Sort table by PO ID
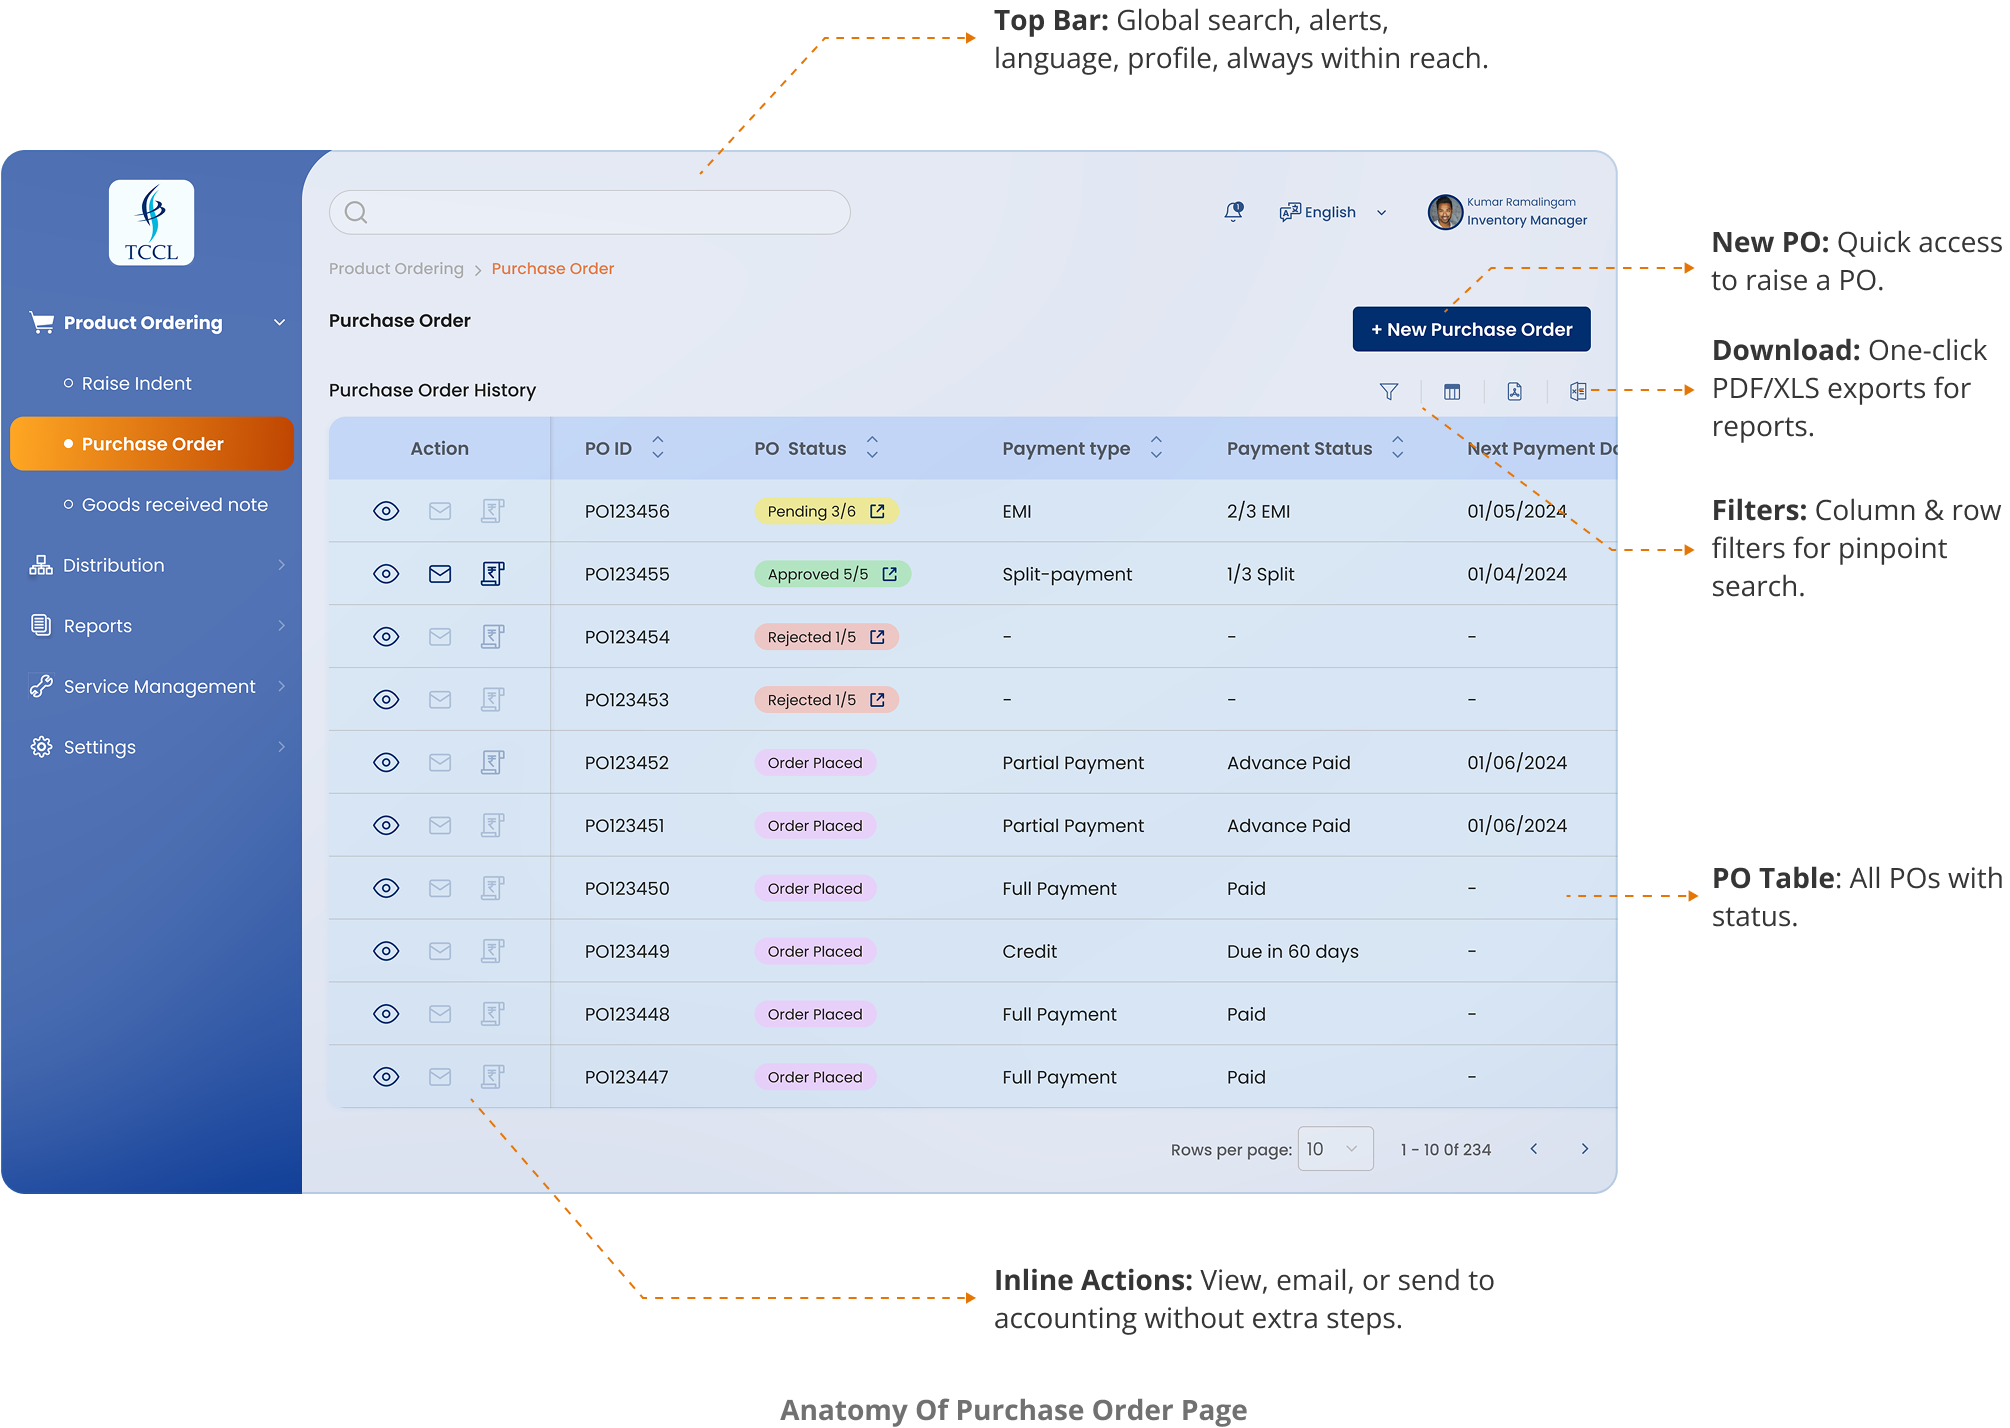The image size is (2010, 1428). [x=658, y=447]
